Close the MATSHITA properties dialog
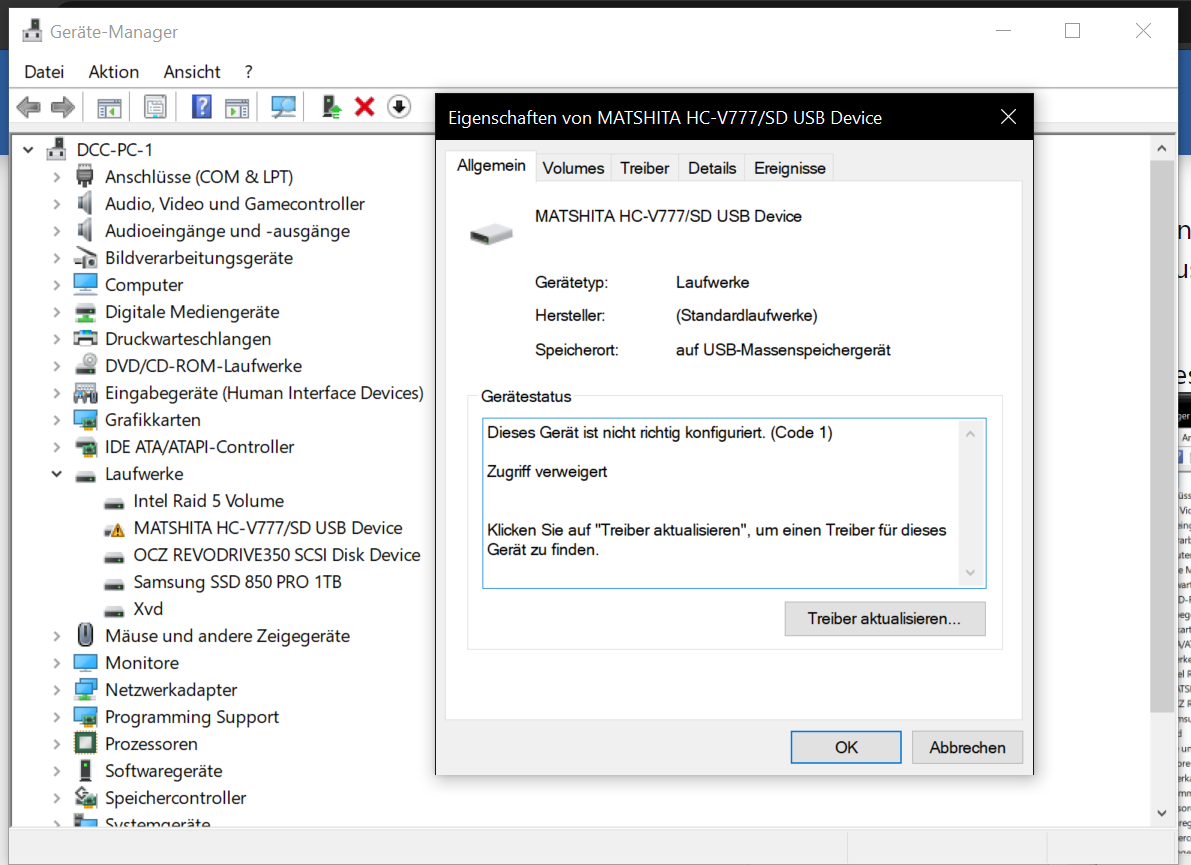Viewport: 1191px width, 865px height. click(x=1008, y=117)
